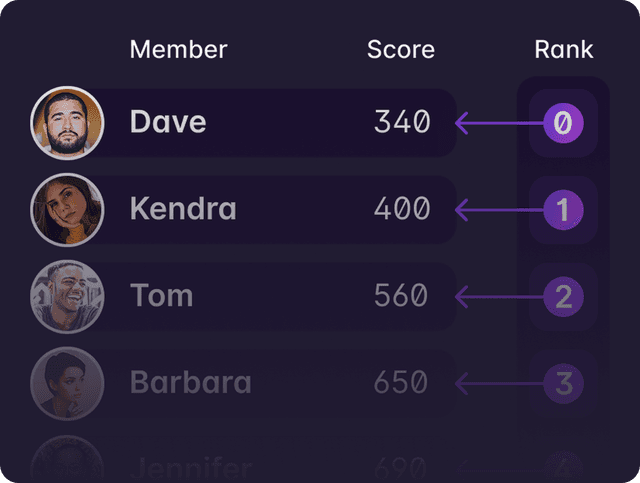Select the name Dave in the list
This screenshot has width=640, height=483.
[x=168, y=122]
